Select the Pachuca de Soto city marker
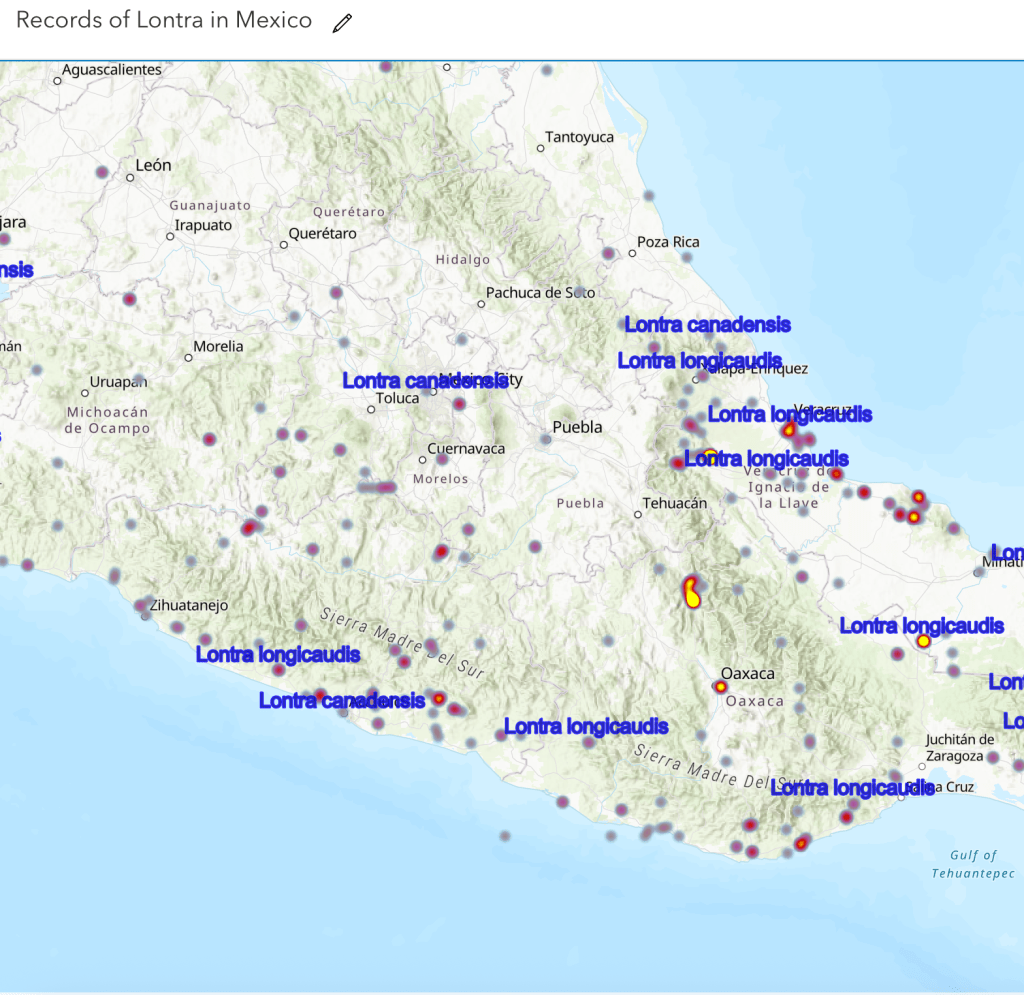 pos(481,304)
